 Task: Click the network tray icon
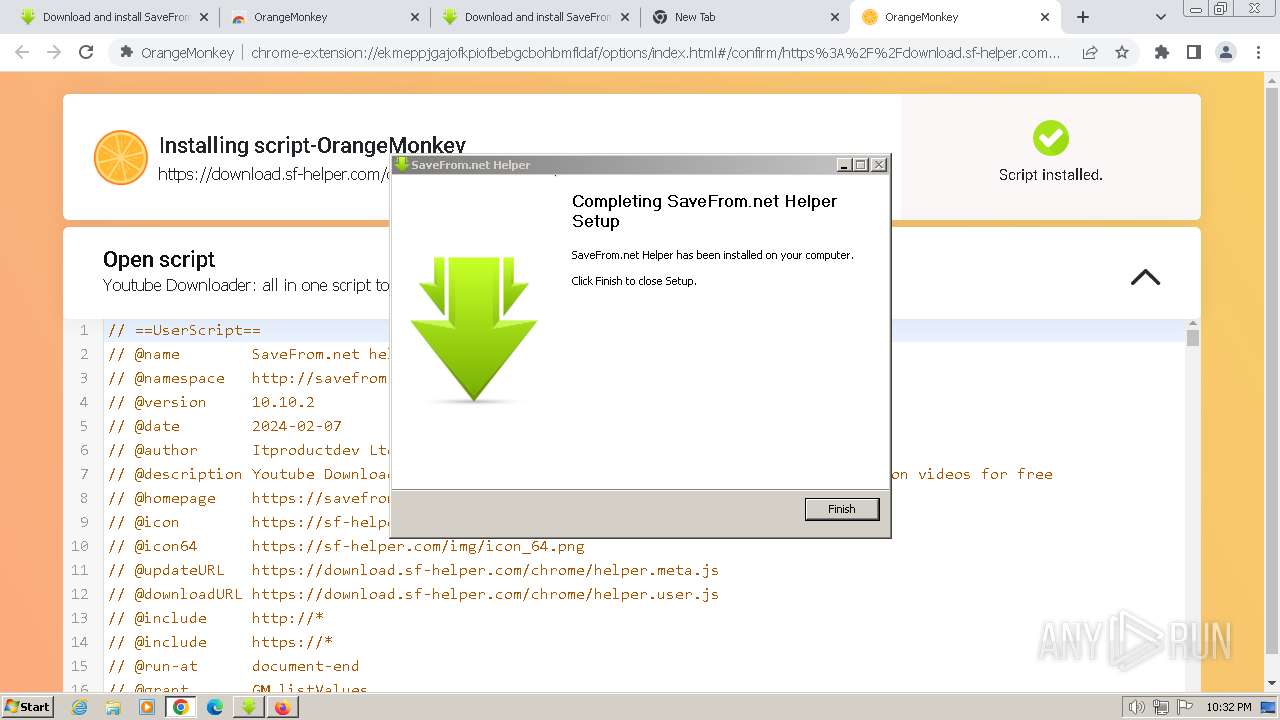(x=1161, y=707)
